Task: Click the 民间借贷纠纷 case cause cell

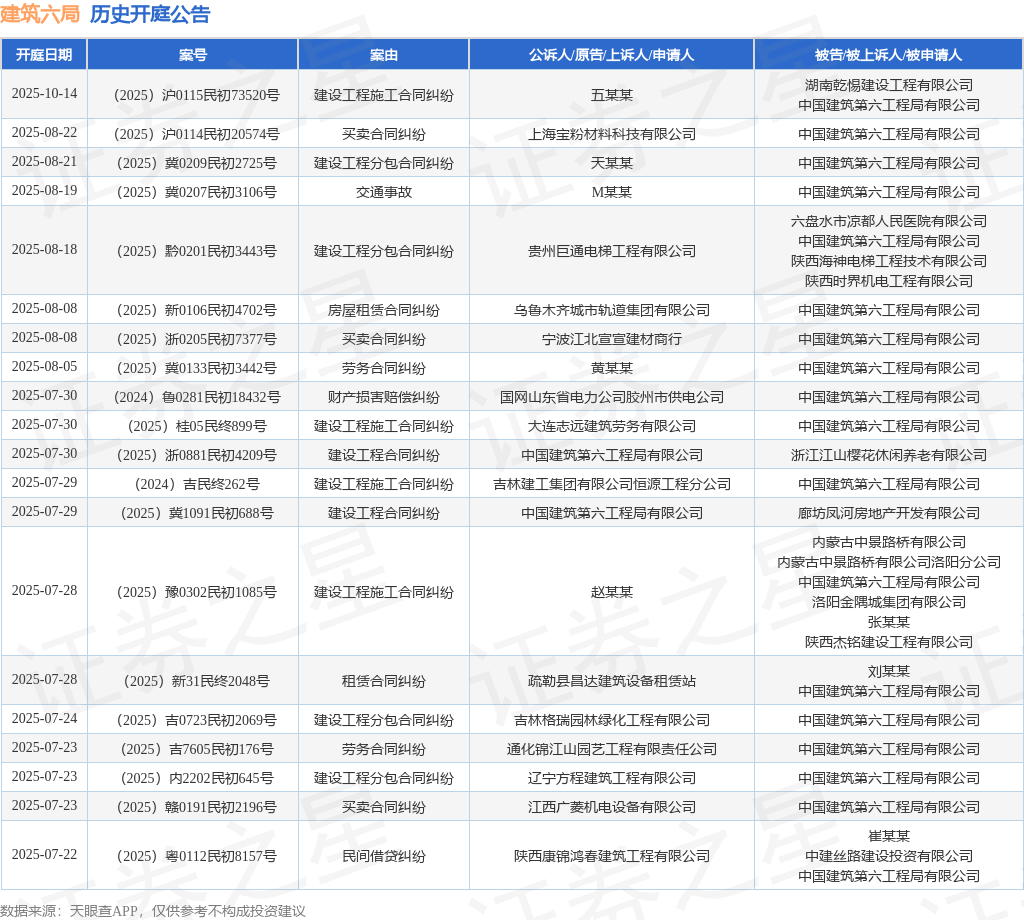Action: click(x=383, y=856)
